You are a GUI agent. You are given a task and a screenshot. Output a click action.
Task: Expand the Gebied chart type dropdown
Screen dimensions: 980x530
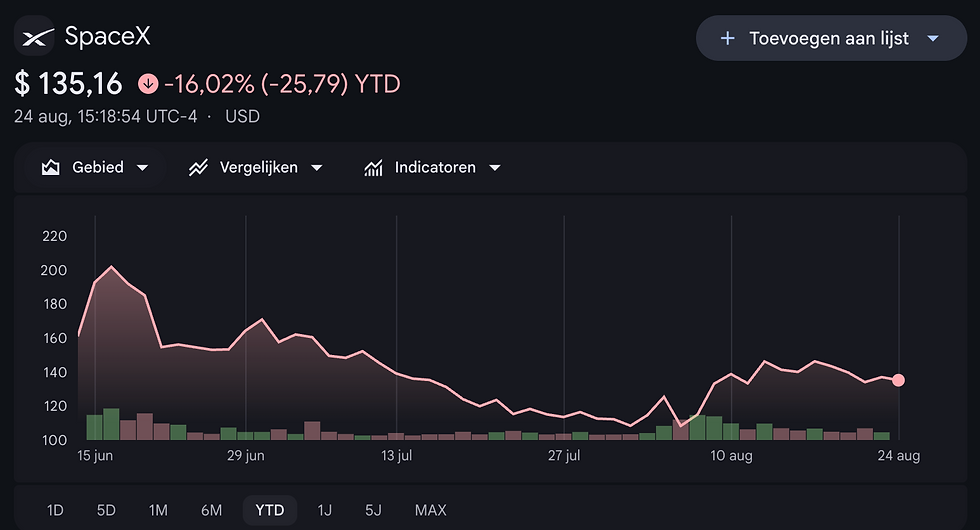click(142, 168)
